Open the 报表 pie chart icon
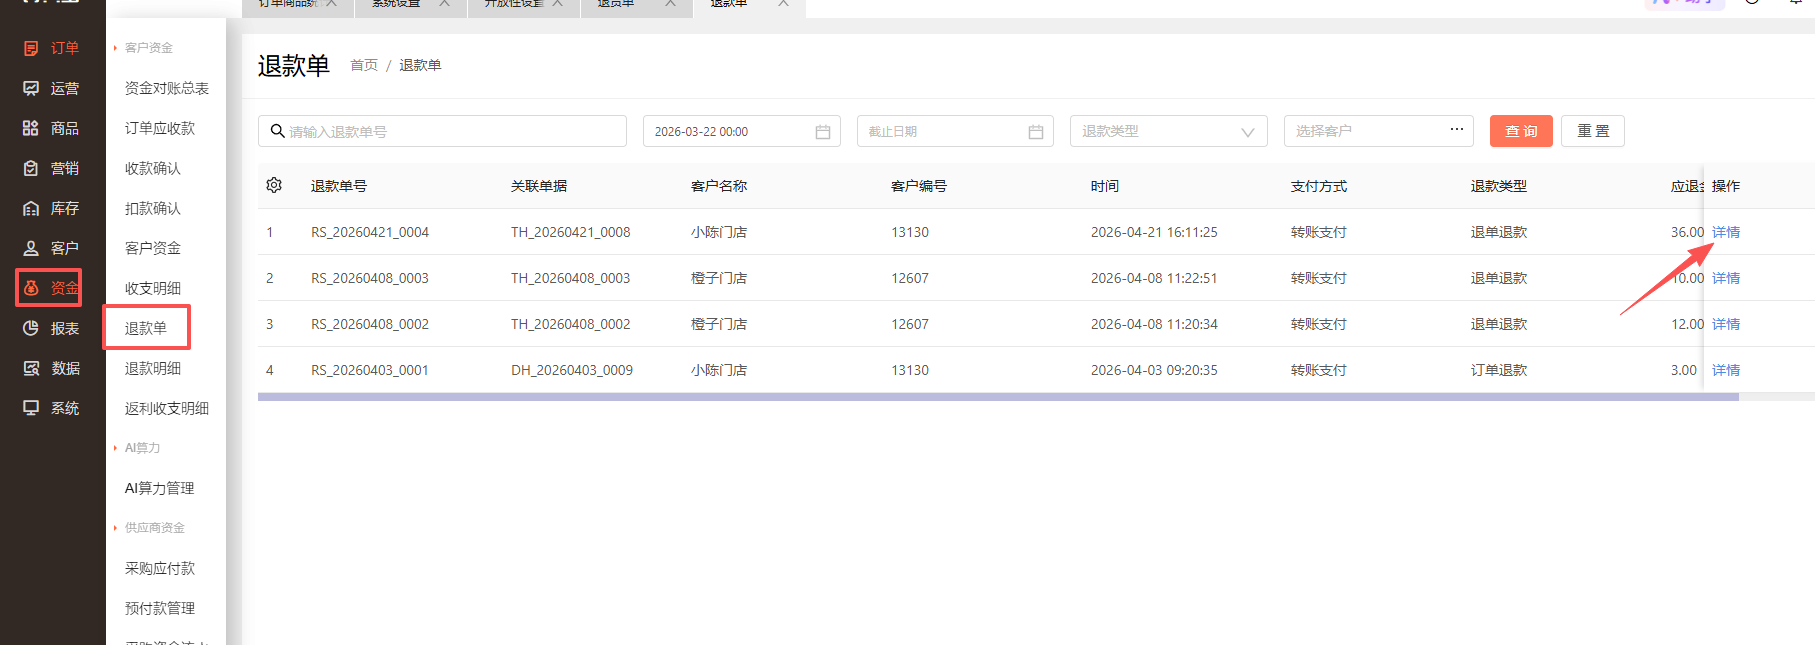This screenshot has height=645, width=1815. click(31, 328)
